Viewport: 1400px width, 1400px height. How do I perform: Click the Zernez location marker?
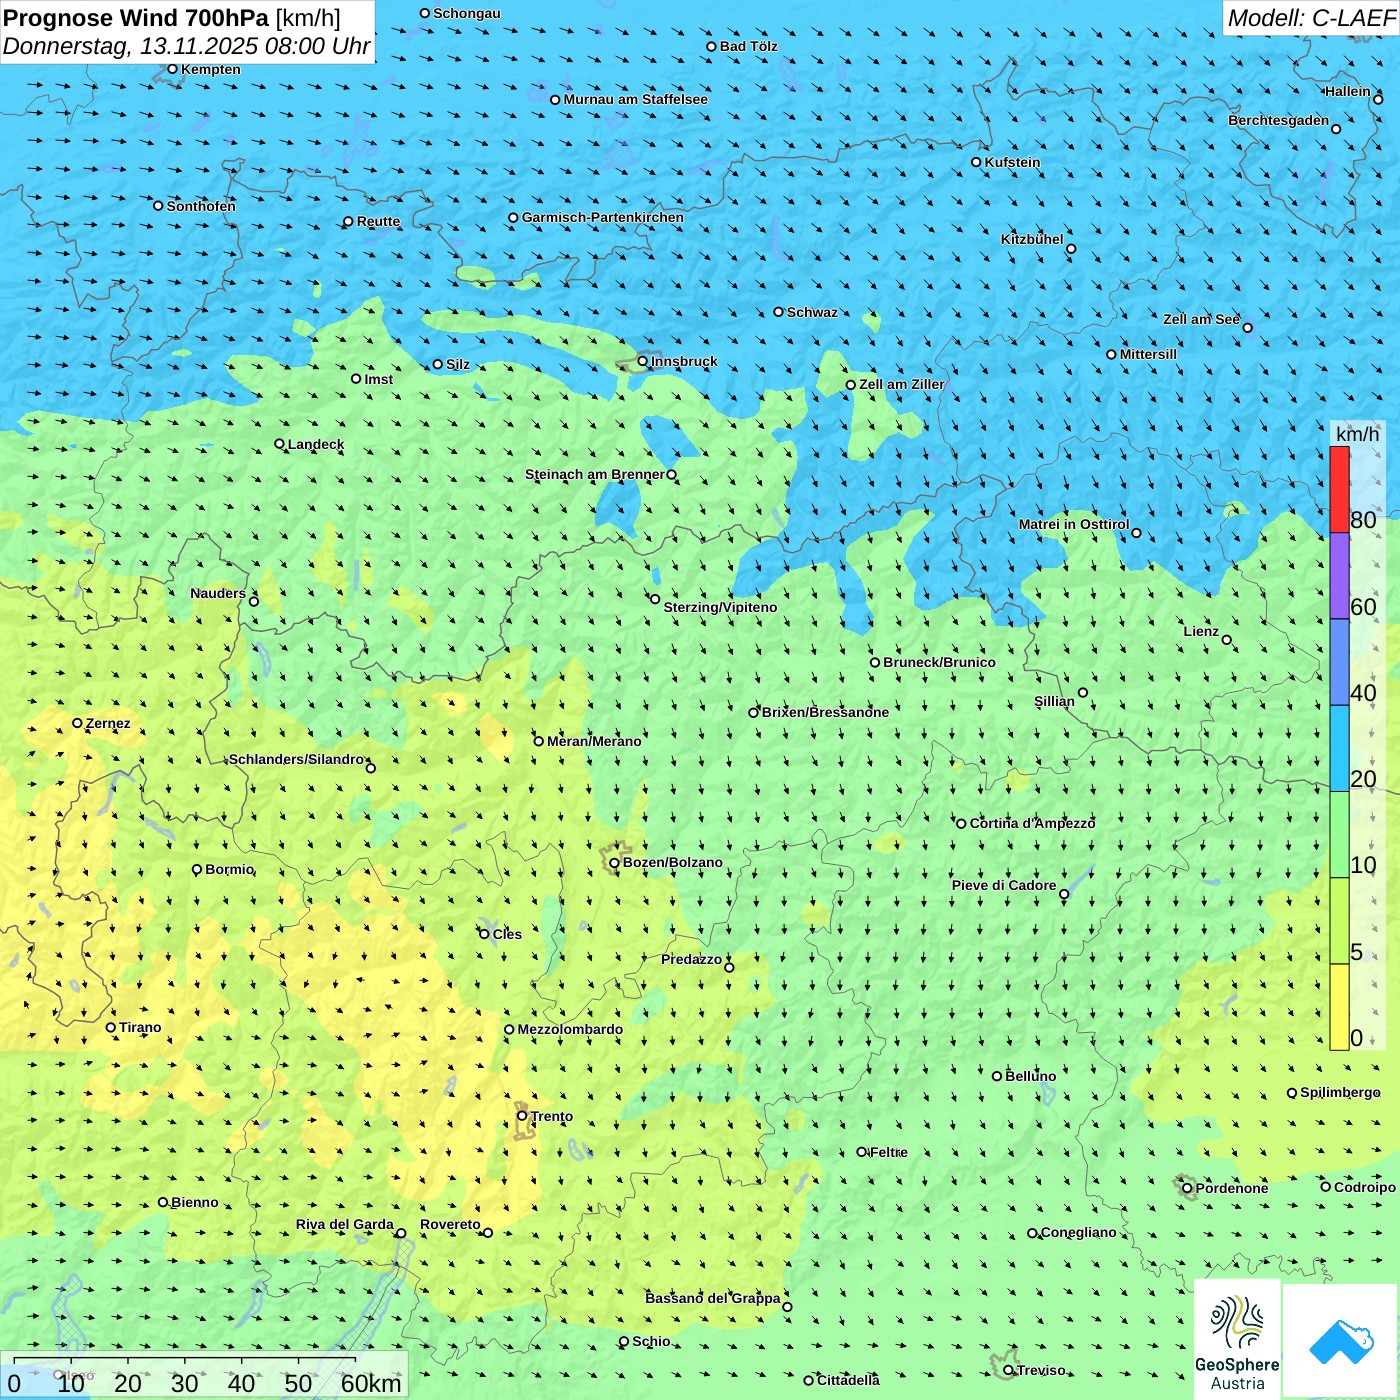pos(78,723)
